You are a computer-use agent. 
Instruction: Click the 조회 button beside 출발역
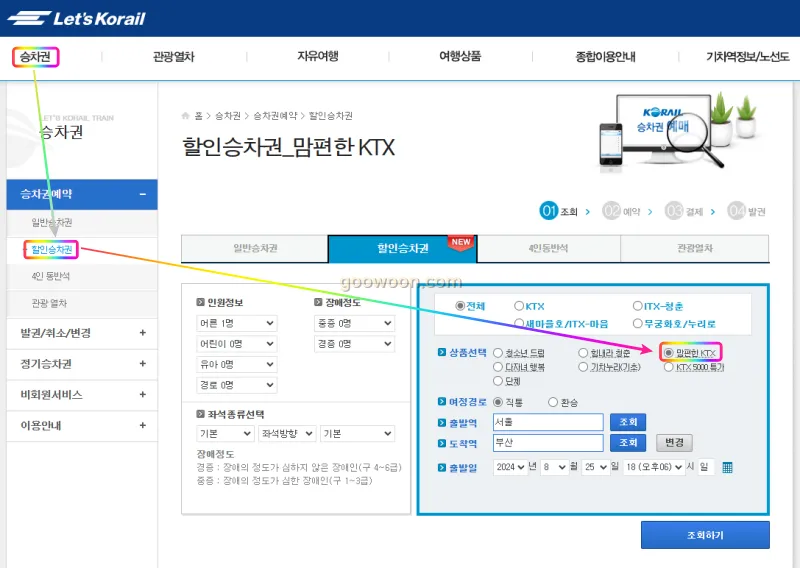628,422
